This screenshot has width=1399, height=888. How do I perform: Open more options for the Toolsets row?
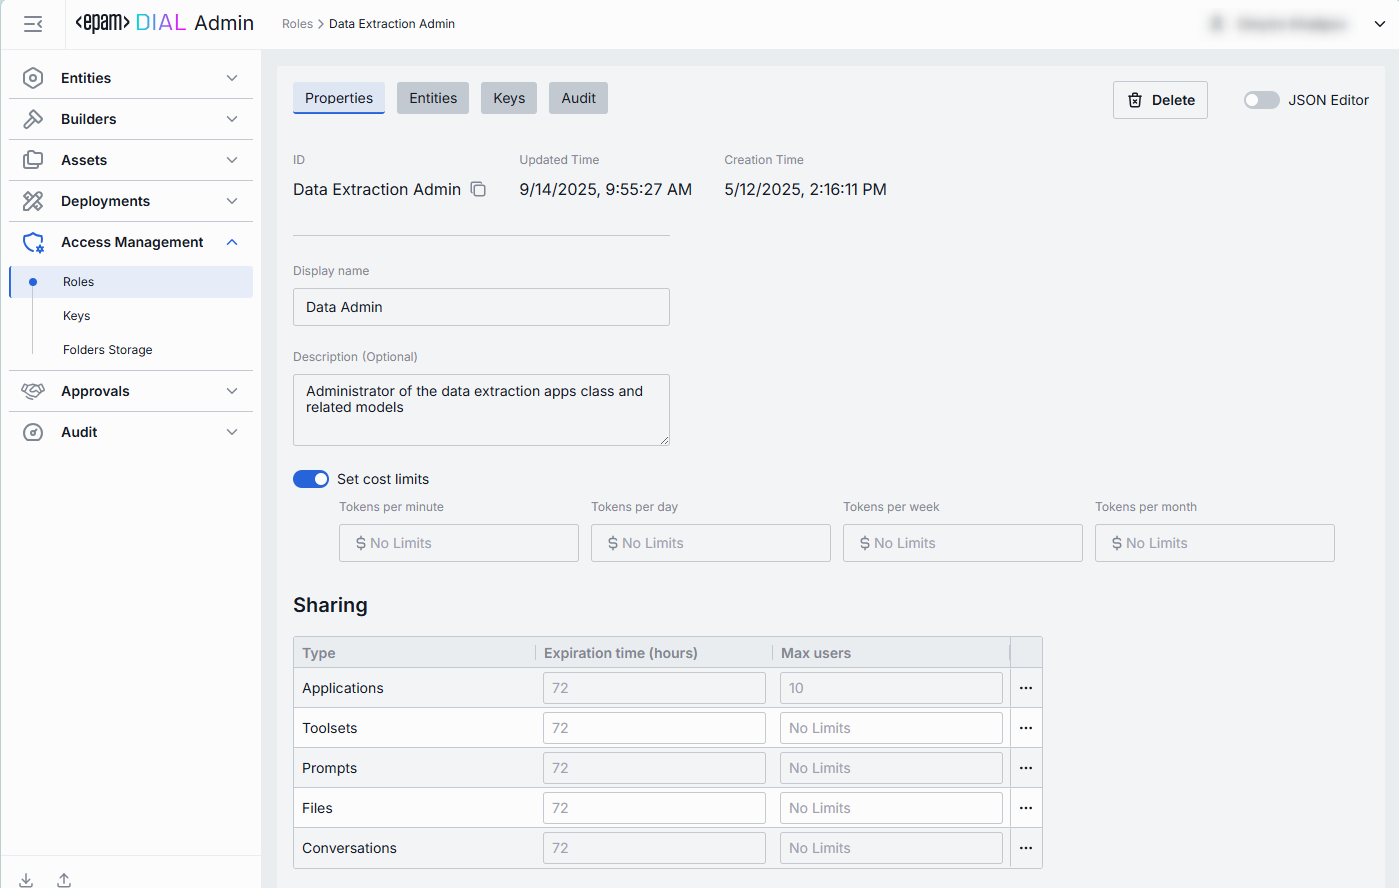(x=1025, y=728)
